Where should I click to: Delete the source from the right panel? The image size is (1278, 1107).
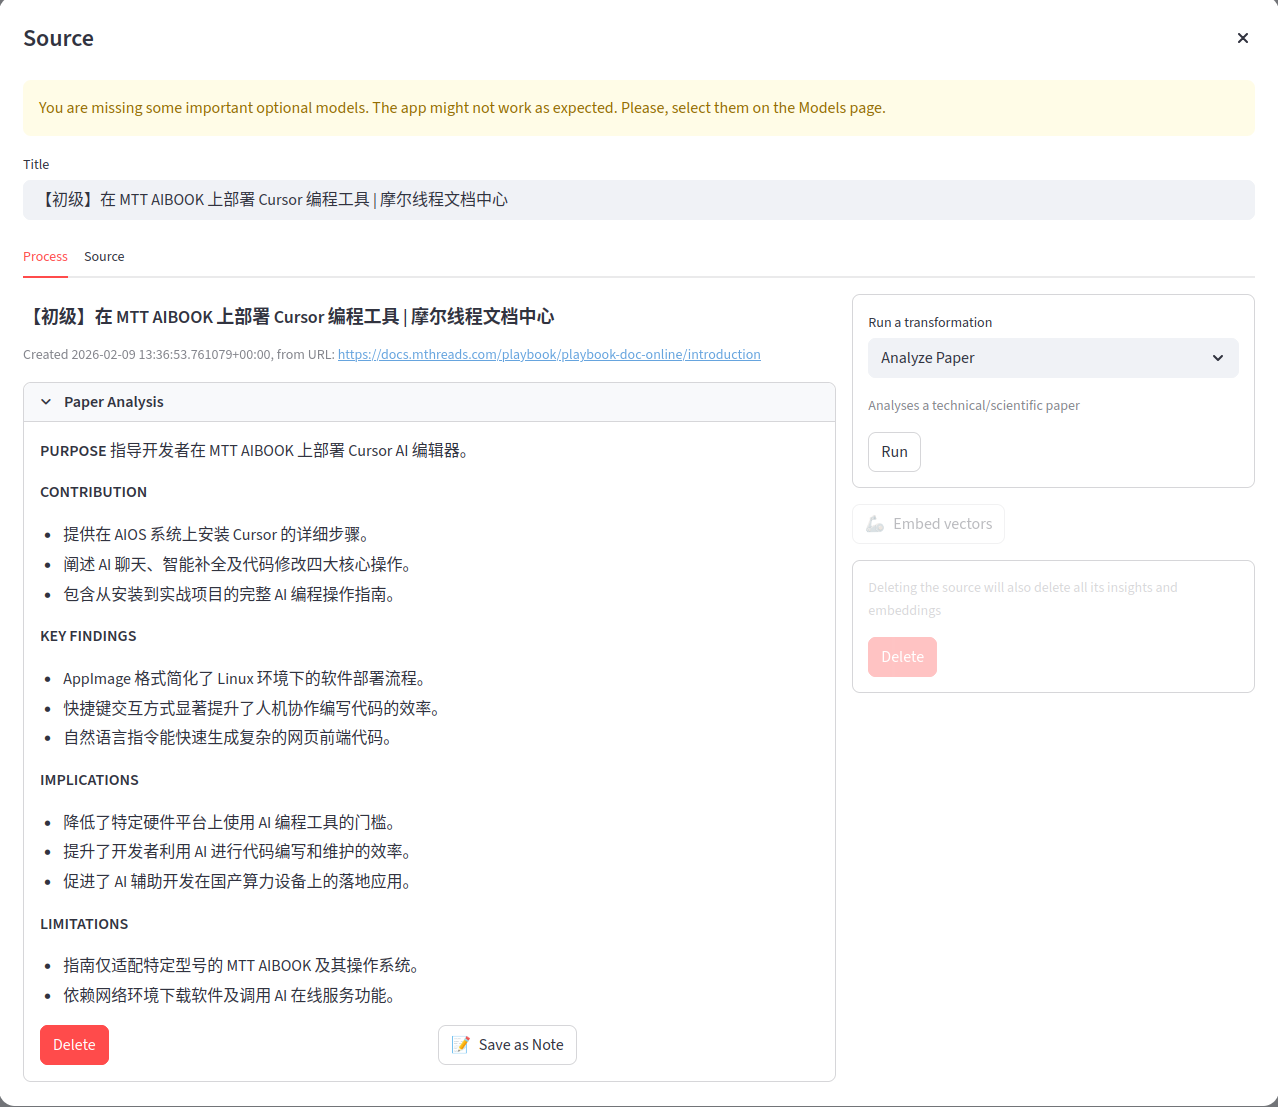point(902,657)
